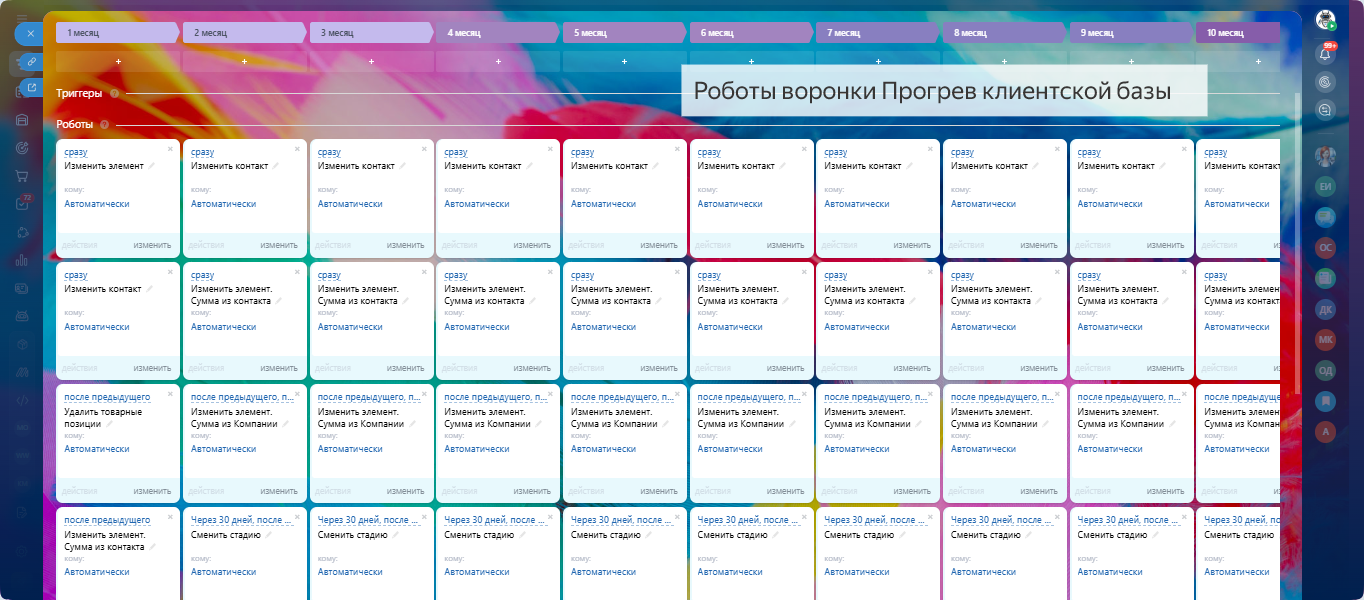This screenshot has width=1364, height=600.
Task: Click 'Автоматически' on 'Сменить стадию' in 2 месяц
Action: (224, 572)
